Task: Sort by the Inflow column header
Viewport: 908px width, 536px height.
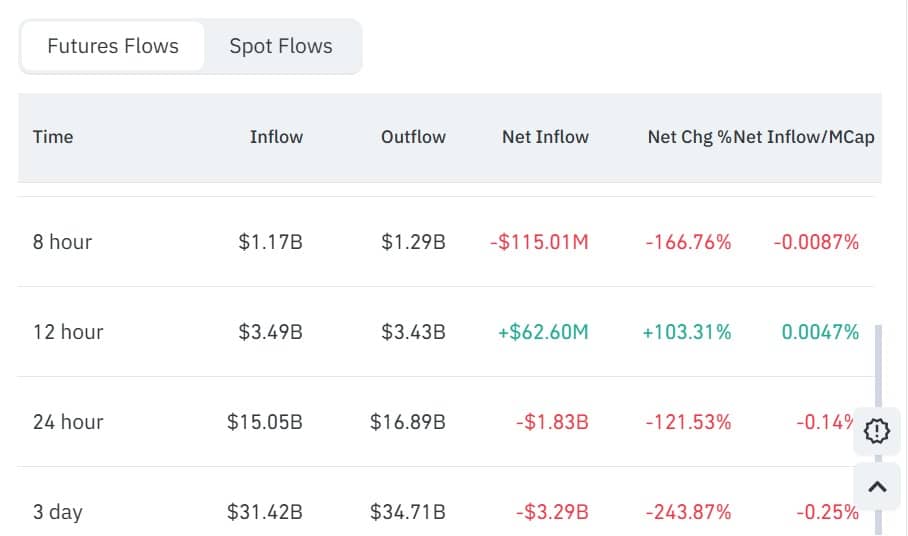Action: [x=276, y=137]
